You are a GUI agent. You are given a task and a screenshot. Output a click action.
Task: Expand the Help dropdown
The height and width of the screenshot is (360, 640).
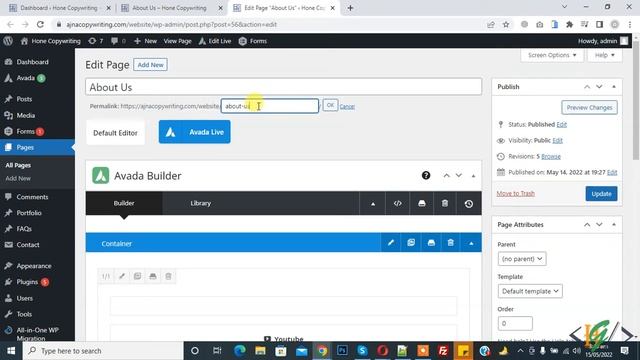coord(604,55)
